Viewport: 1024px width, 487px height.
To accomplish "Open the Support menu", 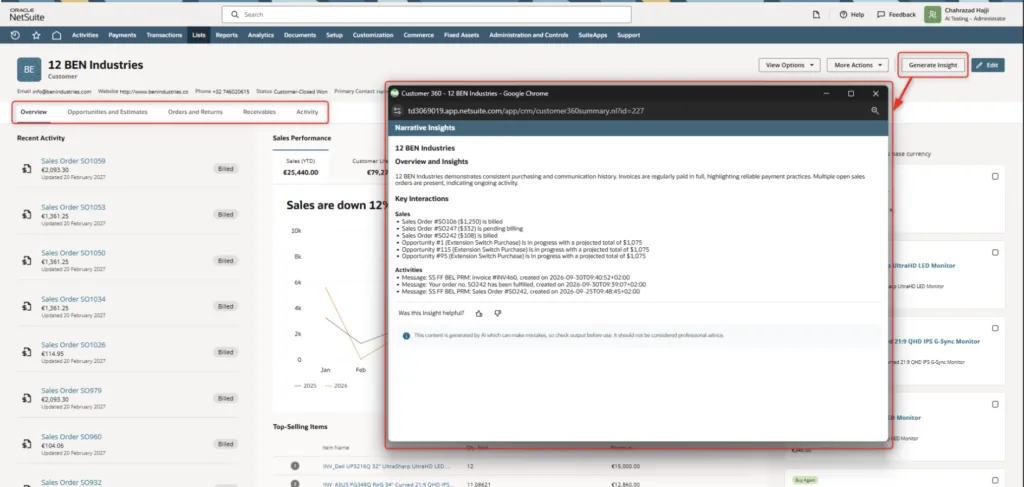I will (x=628, y=35).
